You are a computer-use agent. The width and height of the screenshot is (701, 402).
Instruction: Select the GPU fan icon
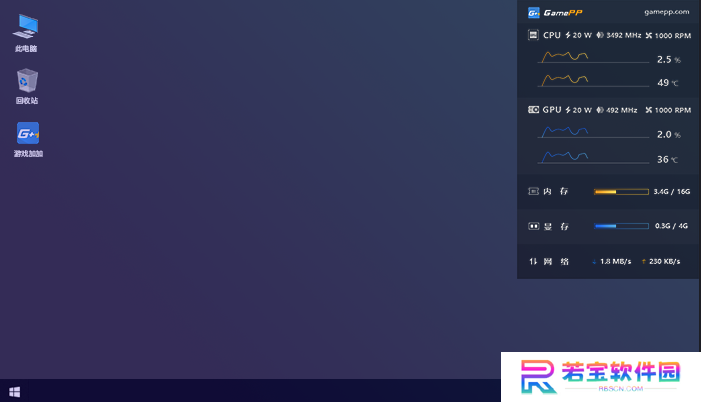pyautogui.click(x=649, y=110)
